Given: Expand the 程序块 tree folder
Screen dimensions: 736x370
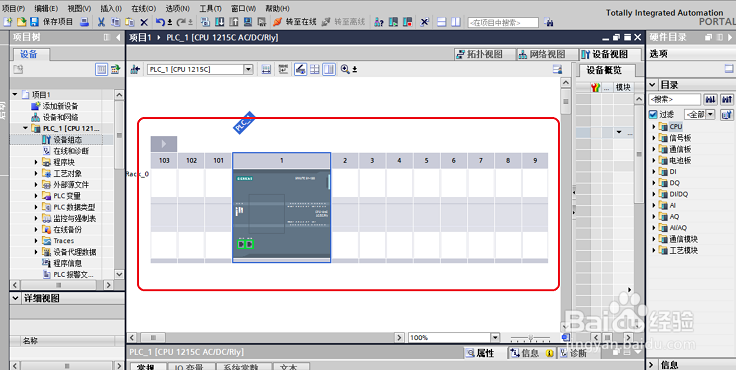Looking at the screenshot, I should coord(36,162).
